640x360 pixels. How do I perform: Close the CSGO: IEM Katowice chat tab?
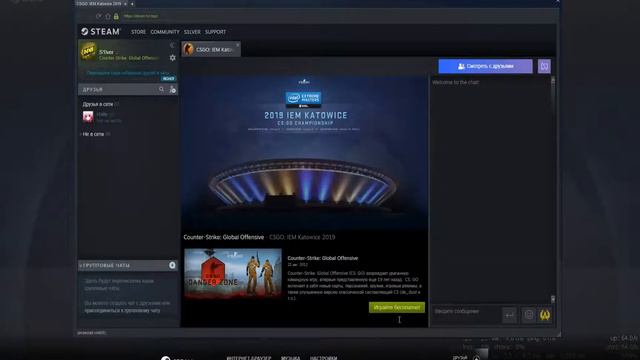pyautogui.click(x=238, y=45)
